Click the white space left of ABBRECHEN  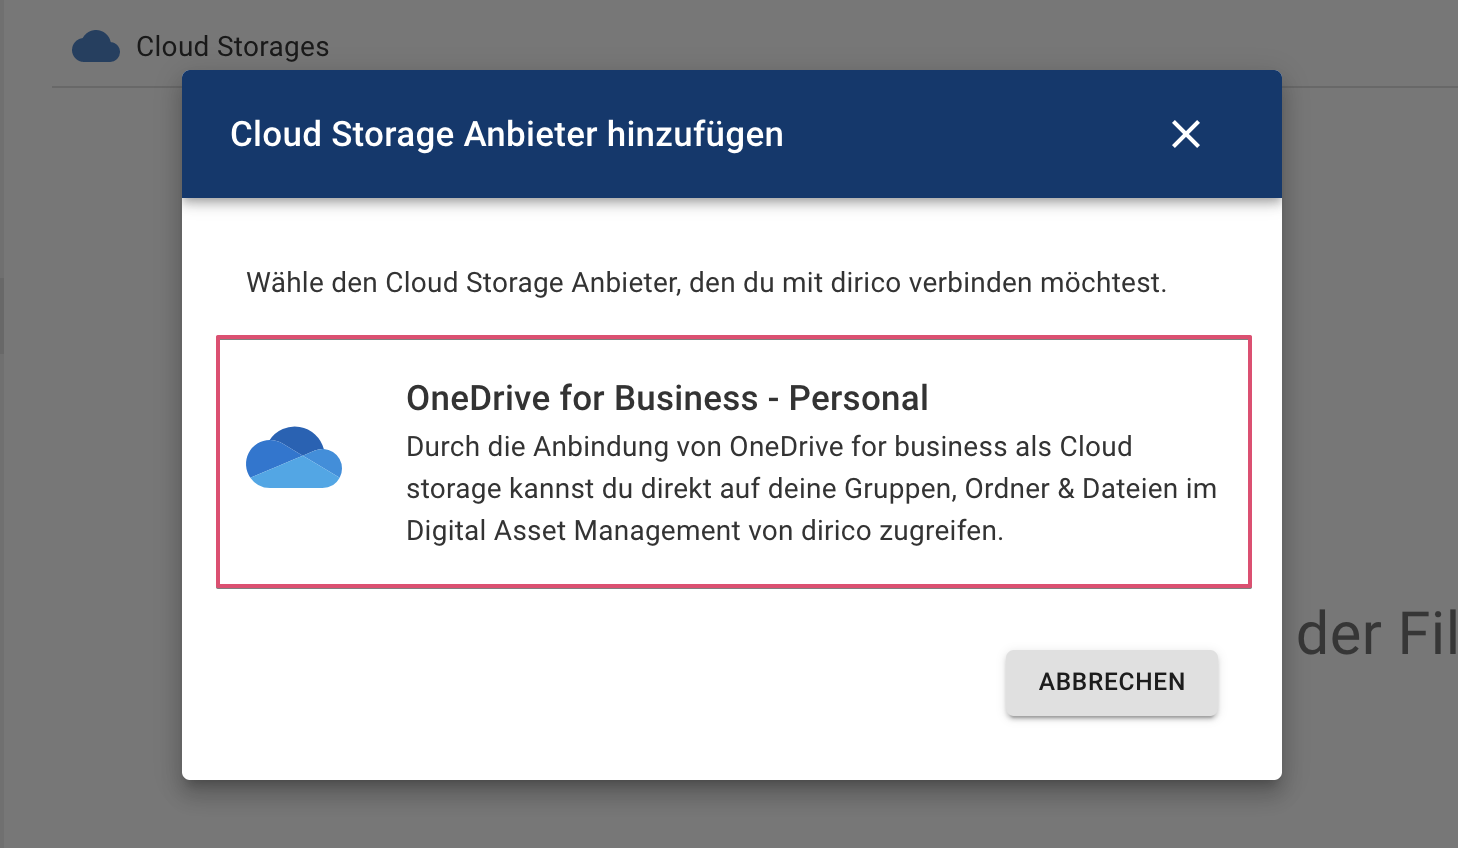600,683
